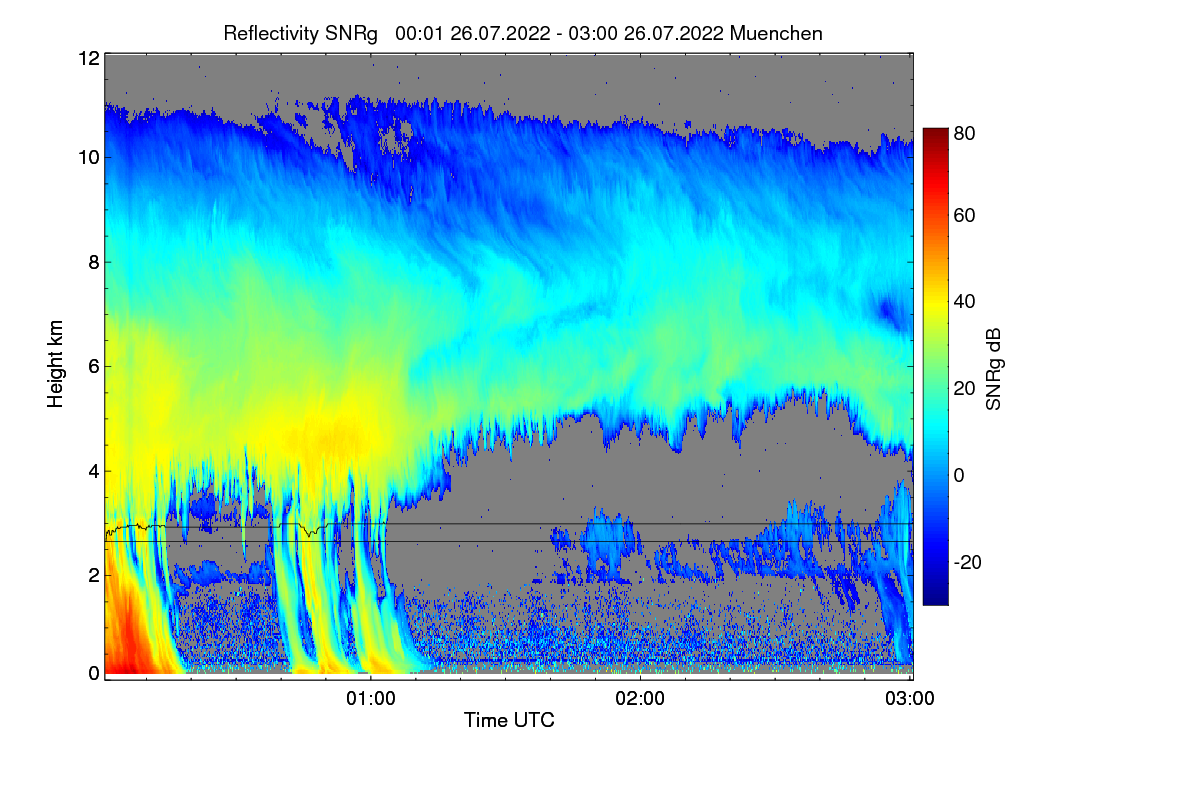Click the 02:00 time tick label
Viewport: 1200px width, 800px height.
(640, 697)
